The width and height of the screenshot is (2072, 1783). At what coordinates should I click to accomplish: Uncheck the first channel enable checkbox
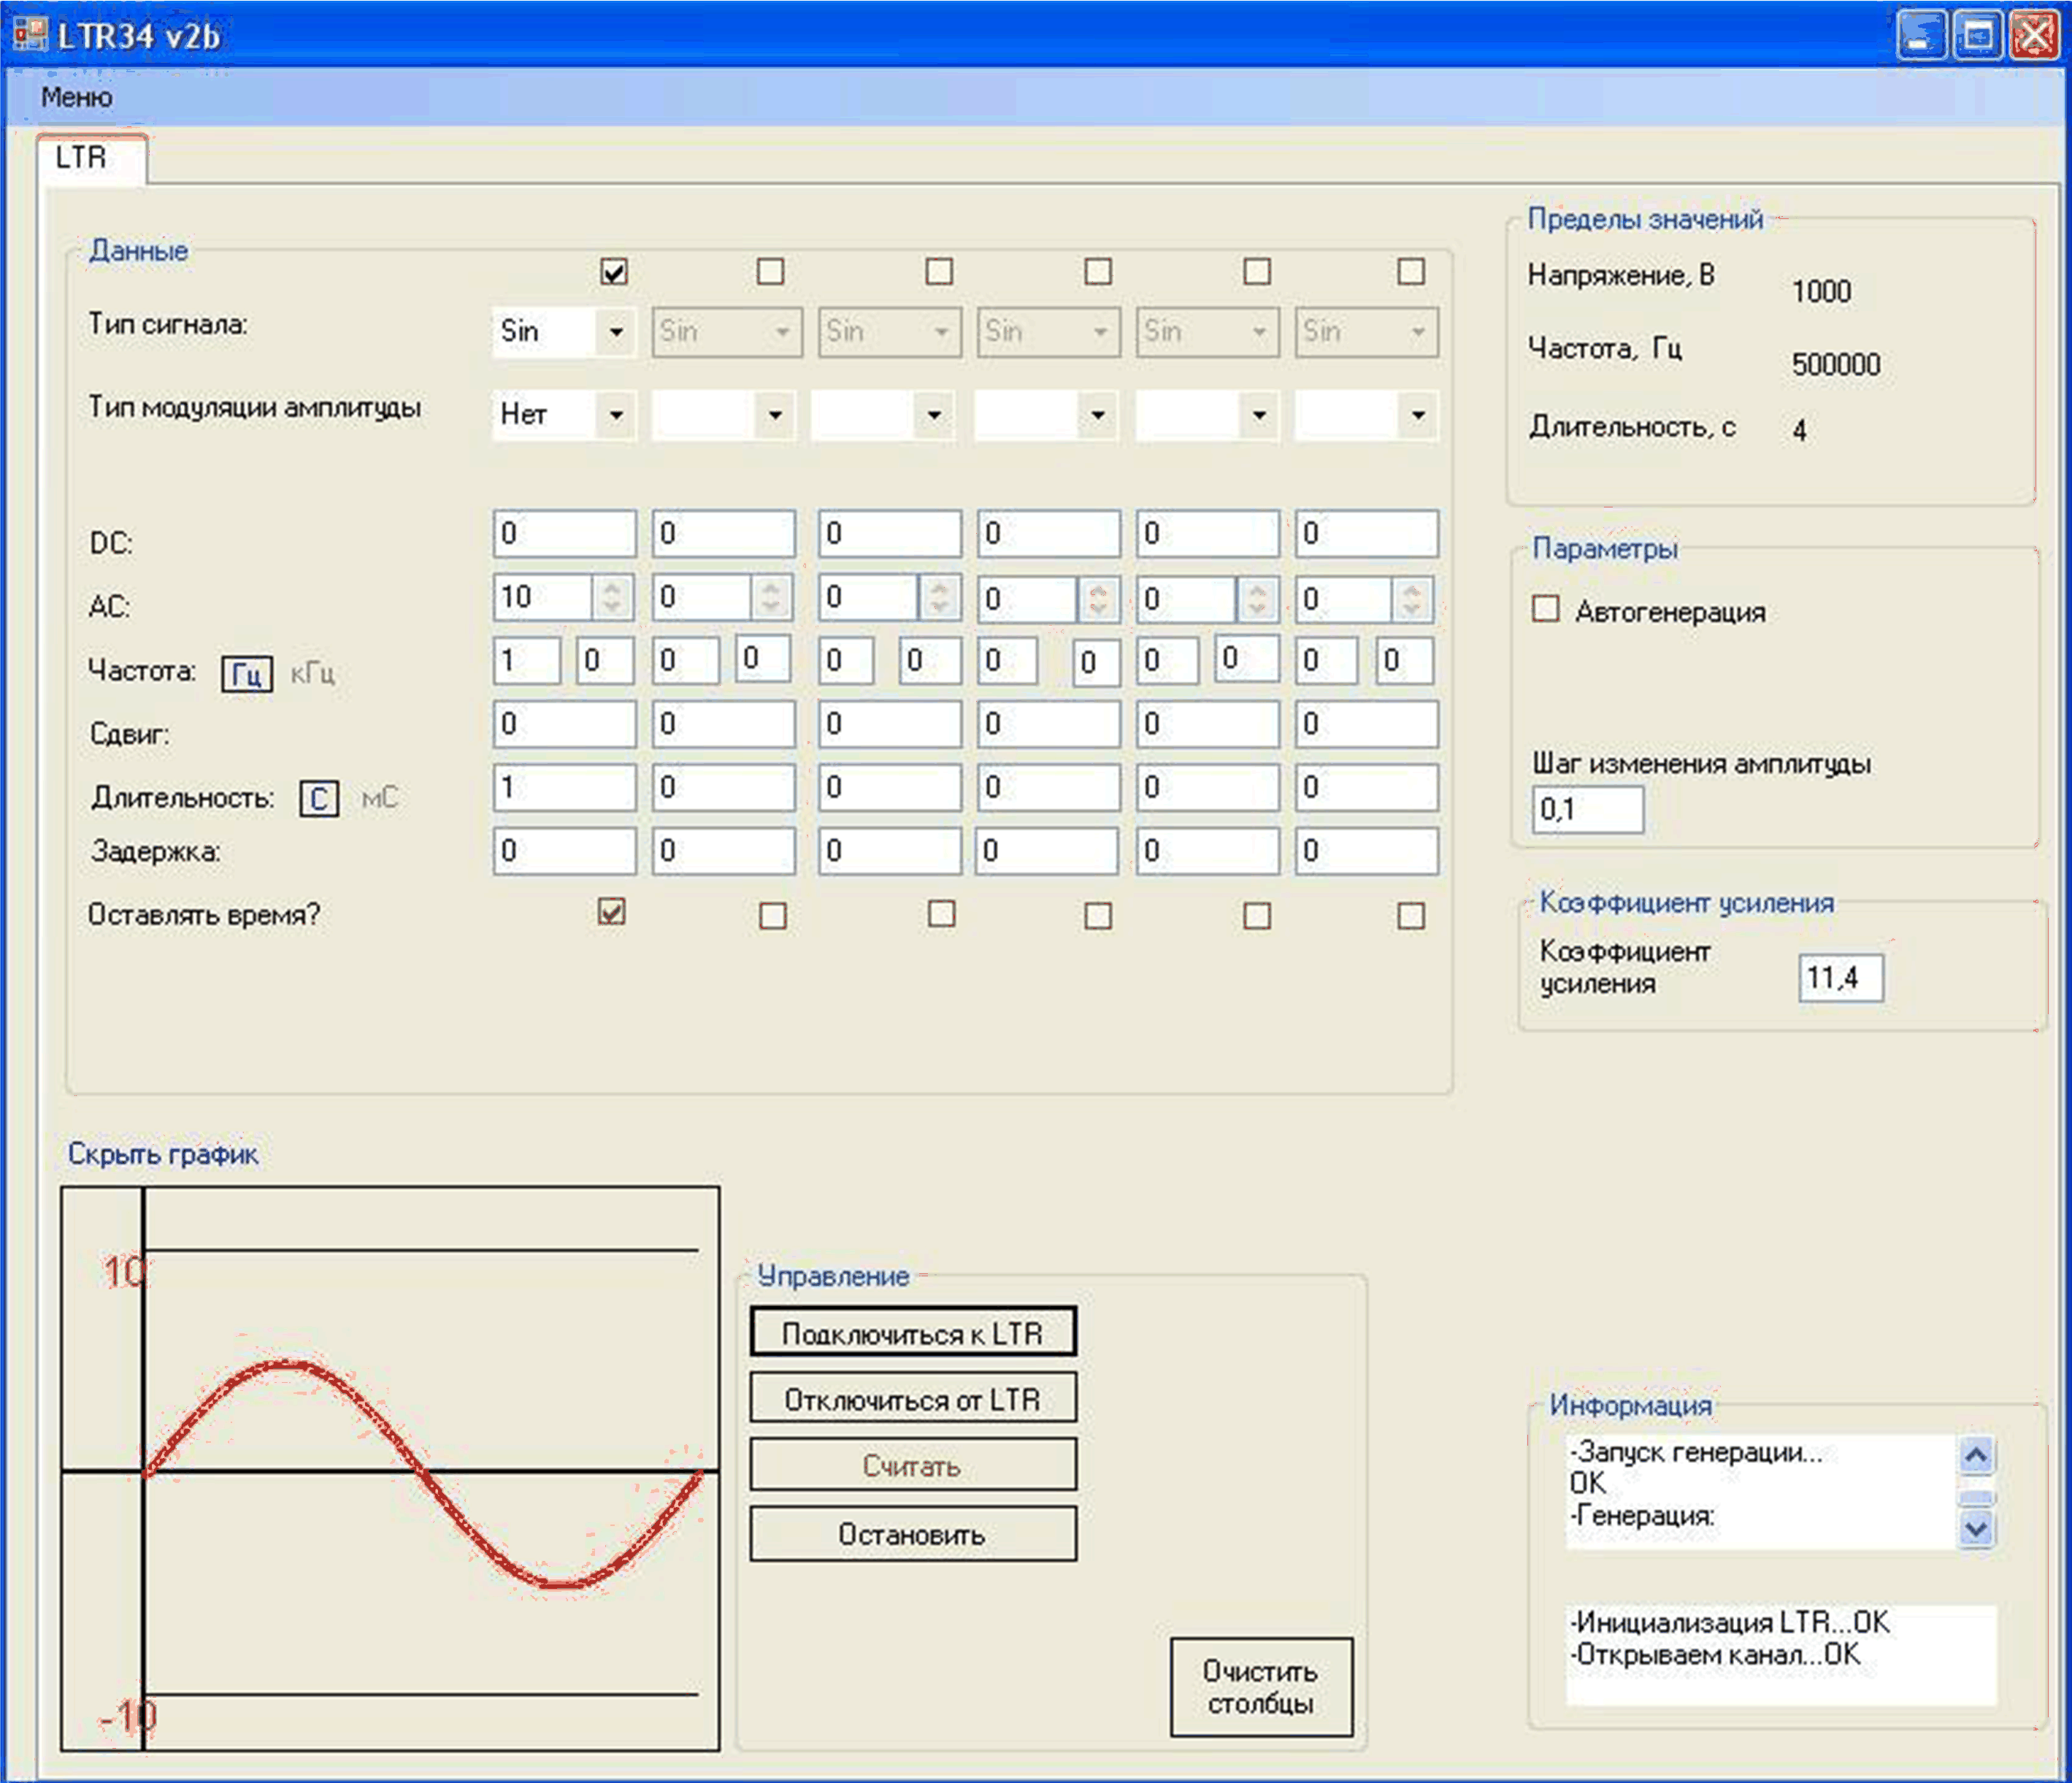tap(614, 271)
